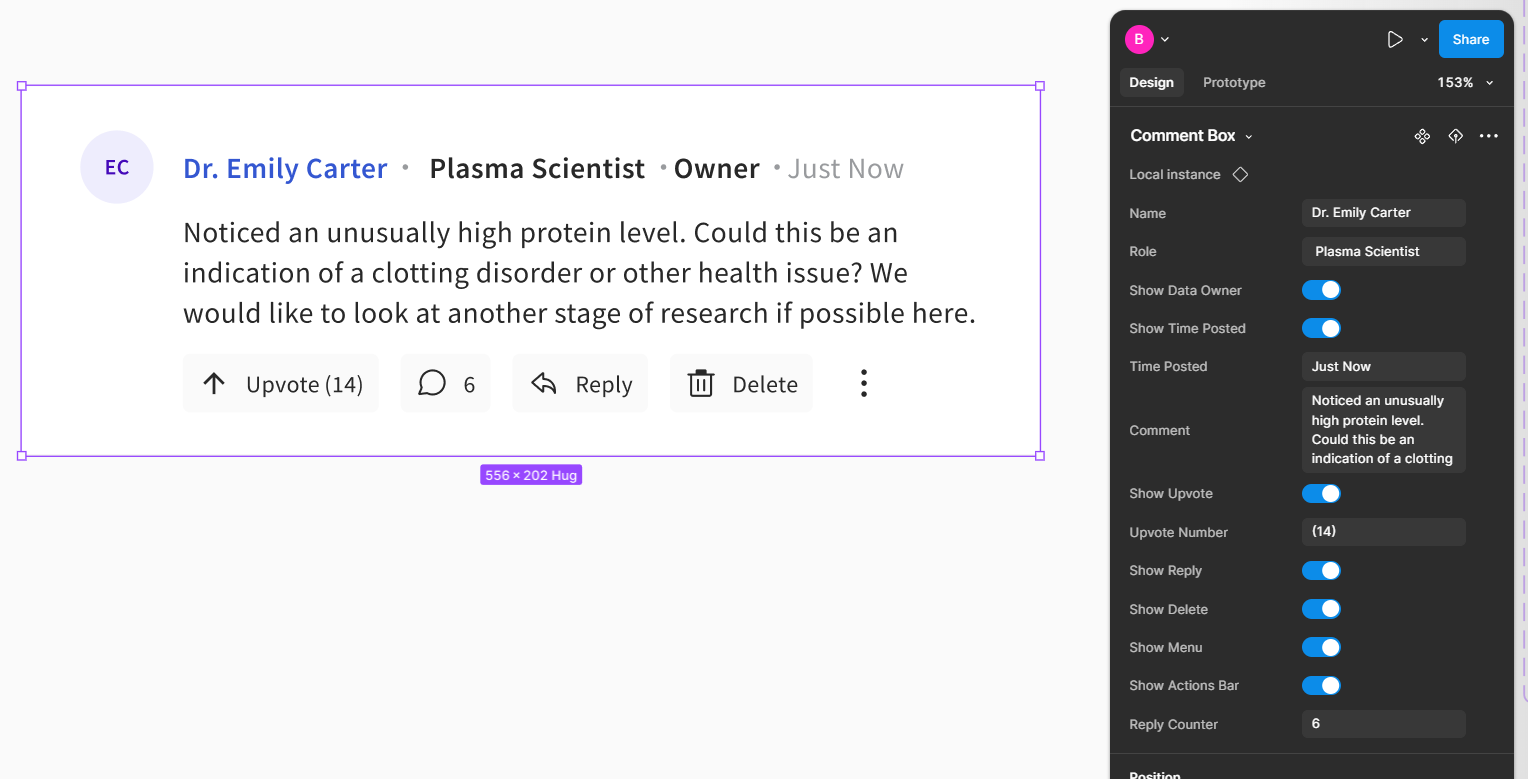The width and height of the screenshot is (1528, 779).
Task: Disable the Show Data Owner toggle
Action: pyautogui.click(x=1321, y=290)
